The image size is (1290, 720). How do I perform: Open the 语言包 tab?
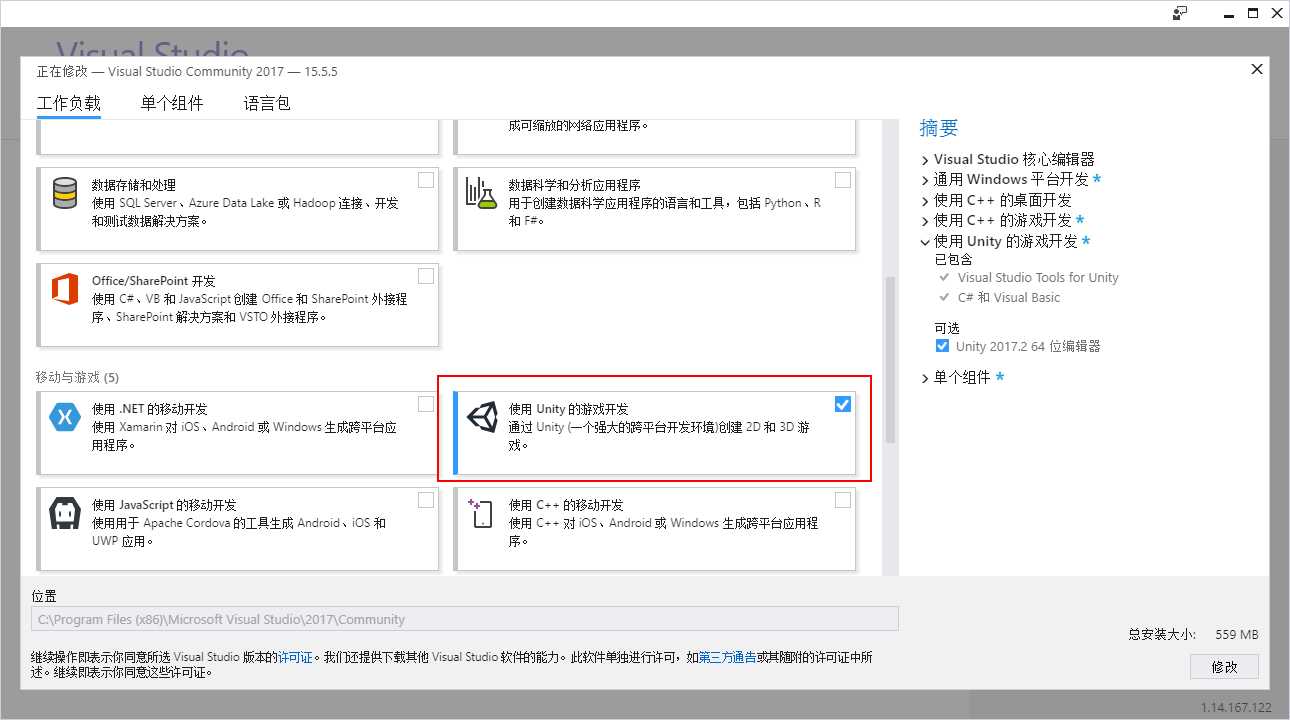[x=267, y=103]
